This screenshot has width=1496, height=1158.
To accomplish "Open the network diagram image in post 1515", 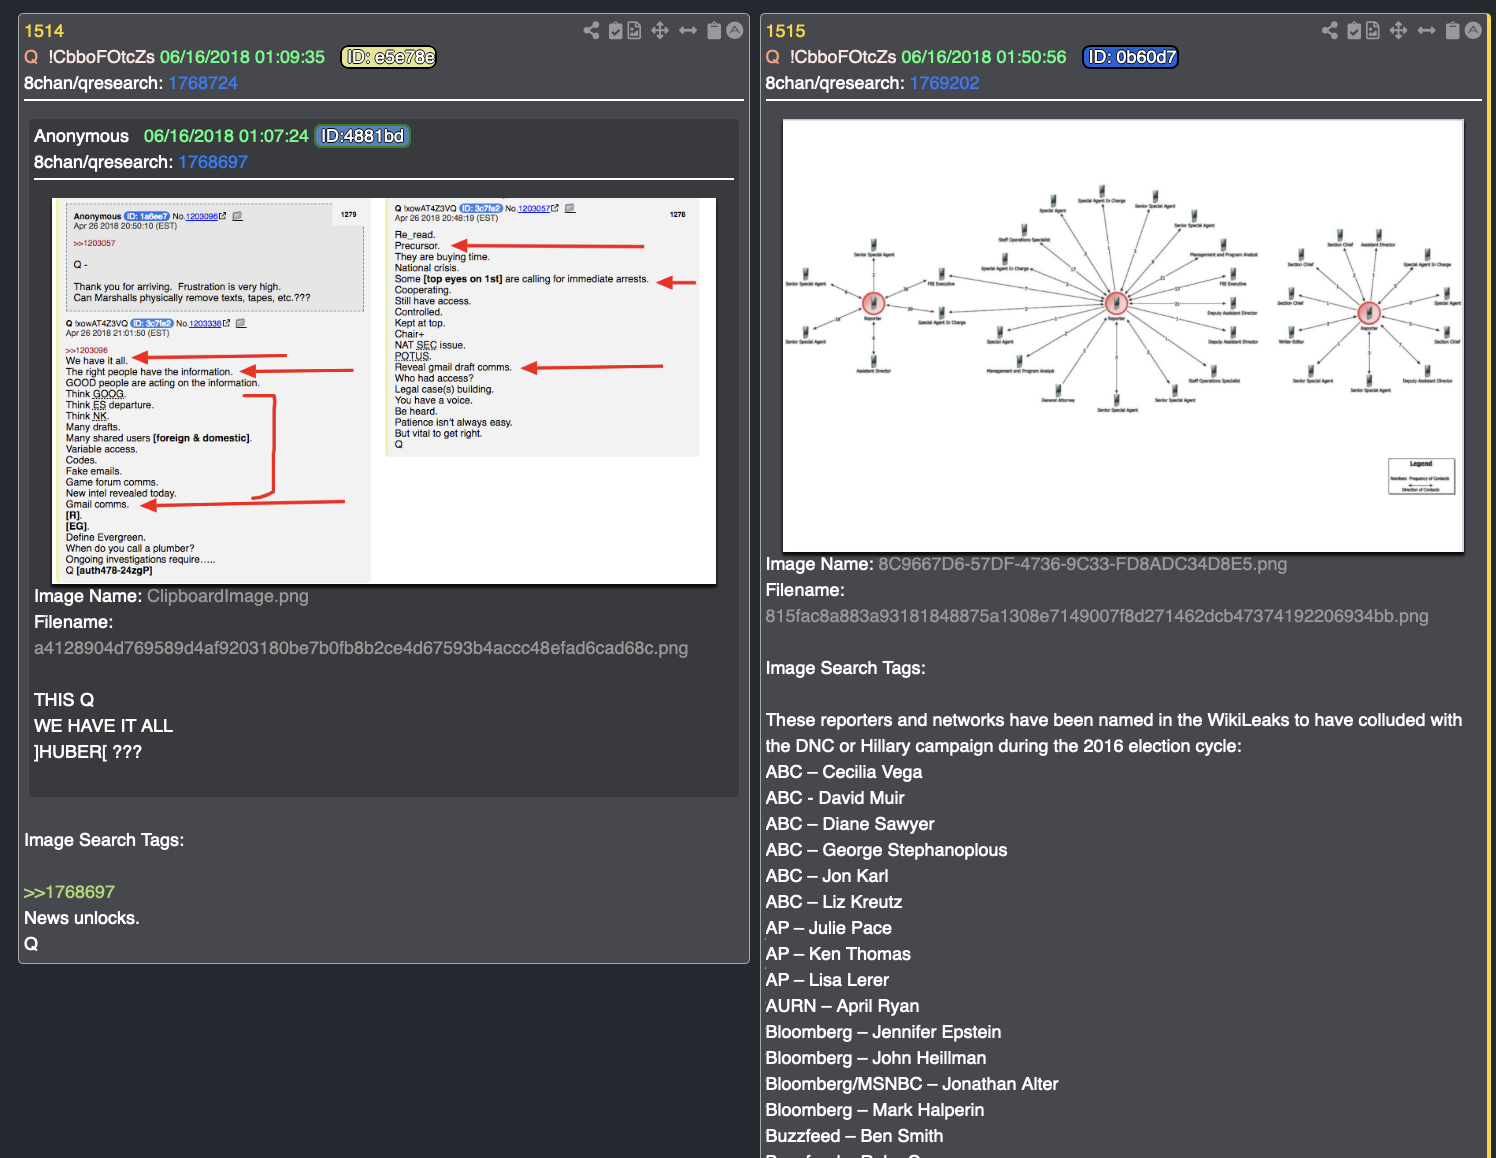I will 1123,336.
